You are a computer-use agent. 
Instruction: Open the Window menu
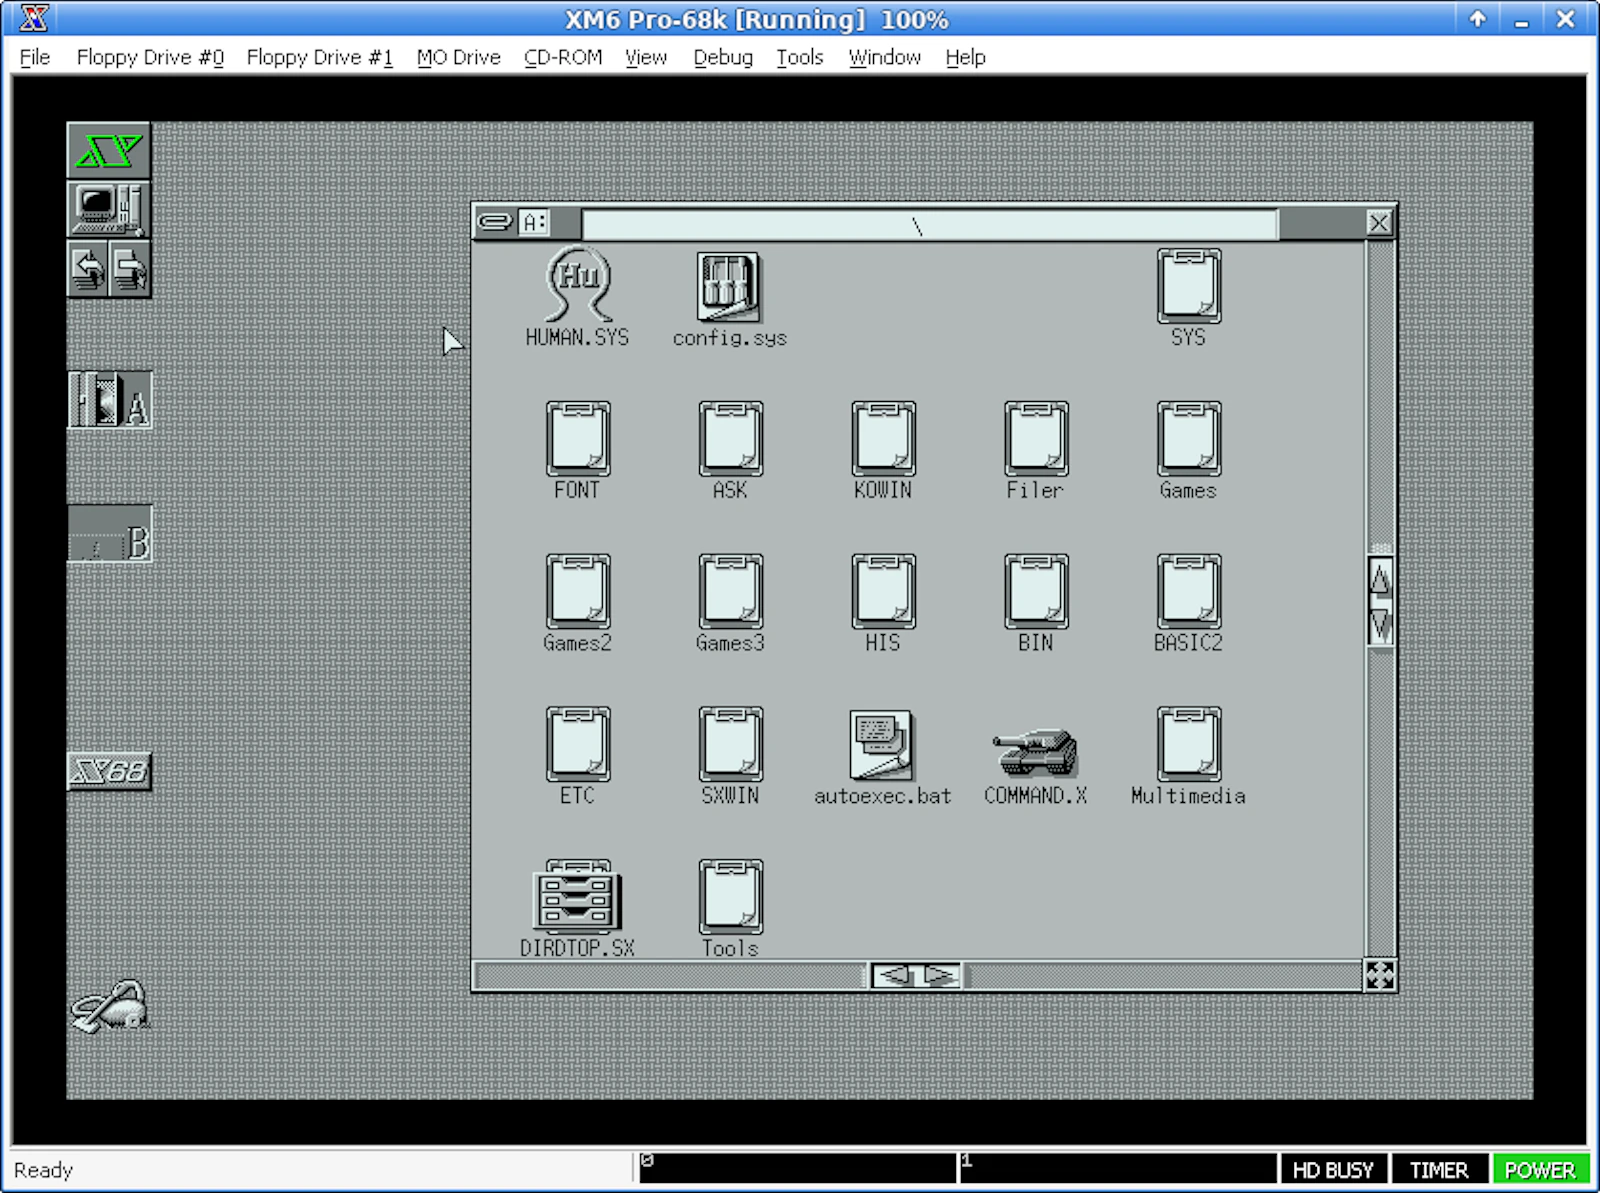click(x=884, y=57)
